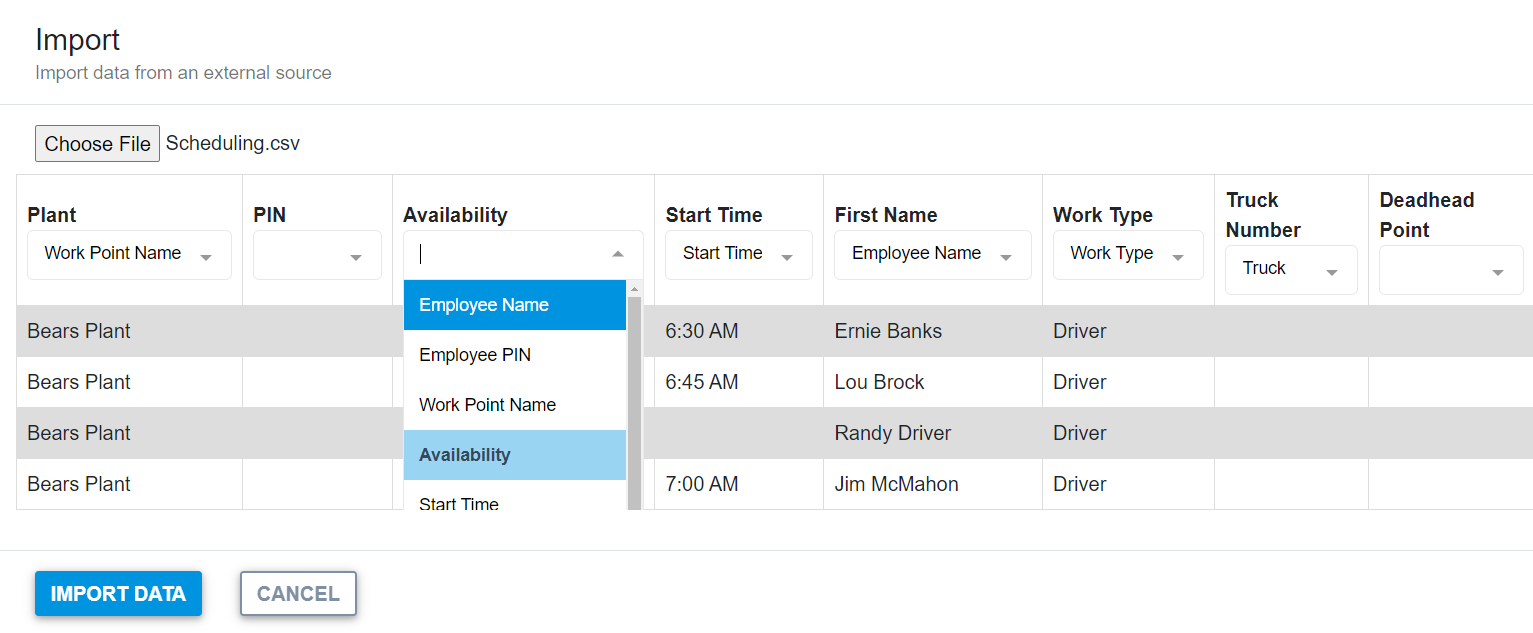Click the Cancel button
The width and height of the screenshot is (1533, 633).
tap(297, 593)
